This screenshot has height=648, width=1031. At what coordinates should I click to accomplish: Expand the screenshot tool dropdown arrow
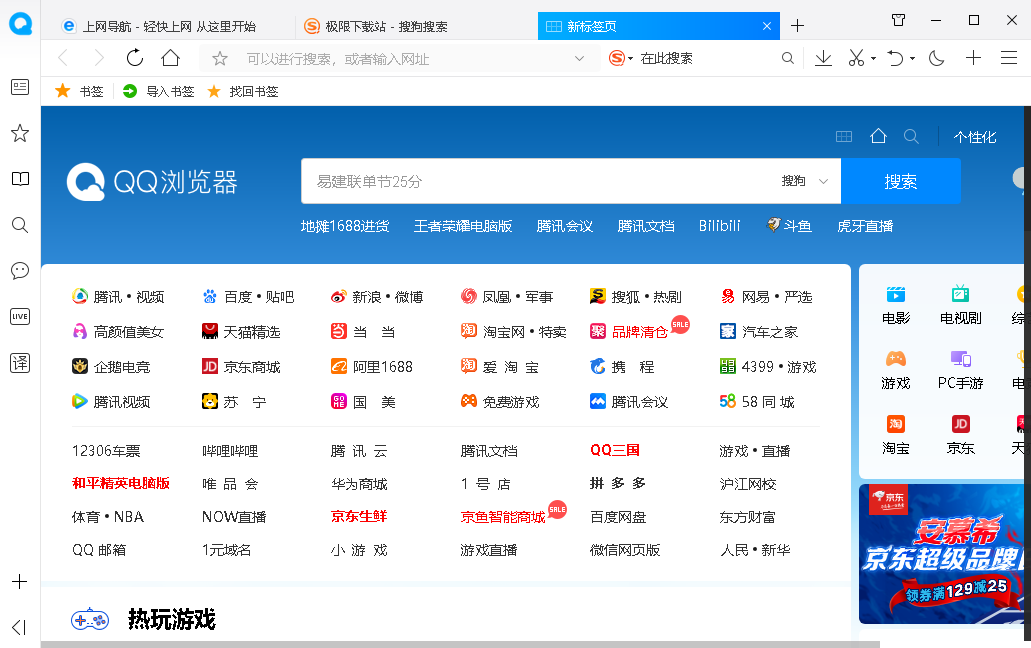tap(873, 58)
